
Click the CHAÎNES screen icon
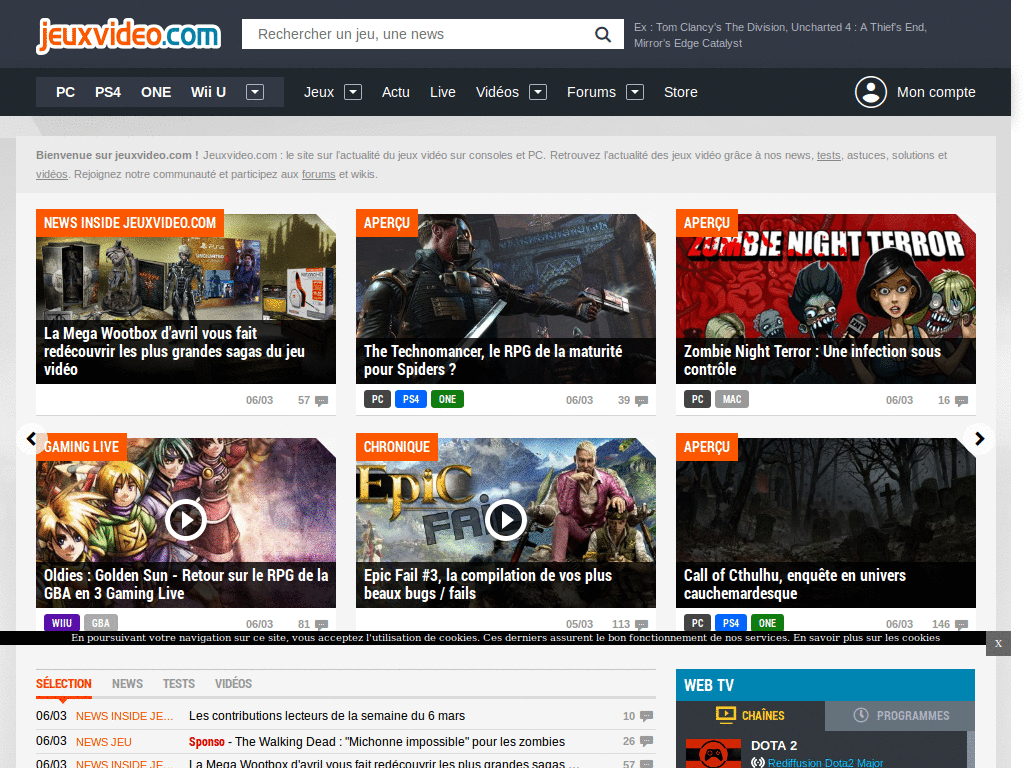tap(726, 714)
